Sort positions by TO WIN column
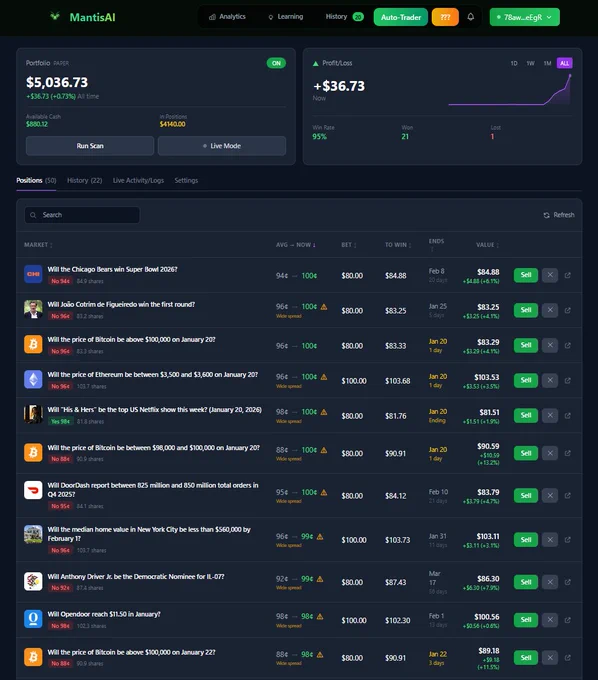 tap(398, 245)
